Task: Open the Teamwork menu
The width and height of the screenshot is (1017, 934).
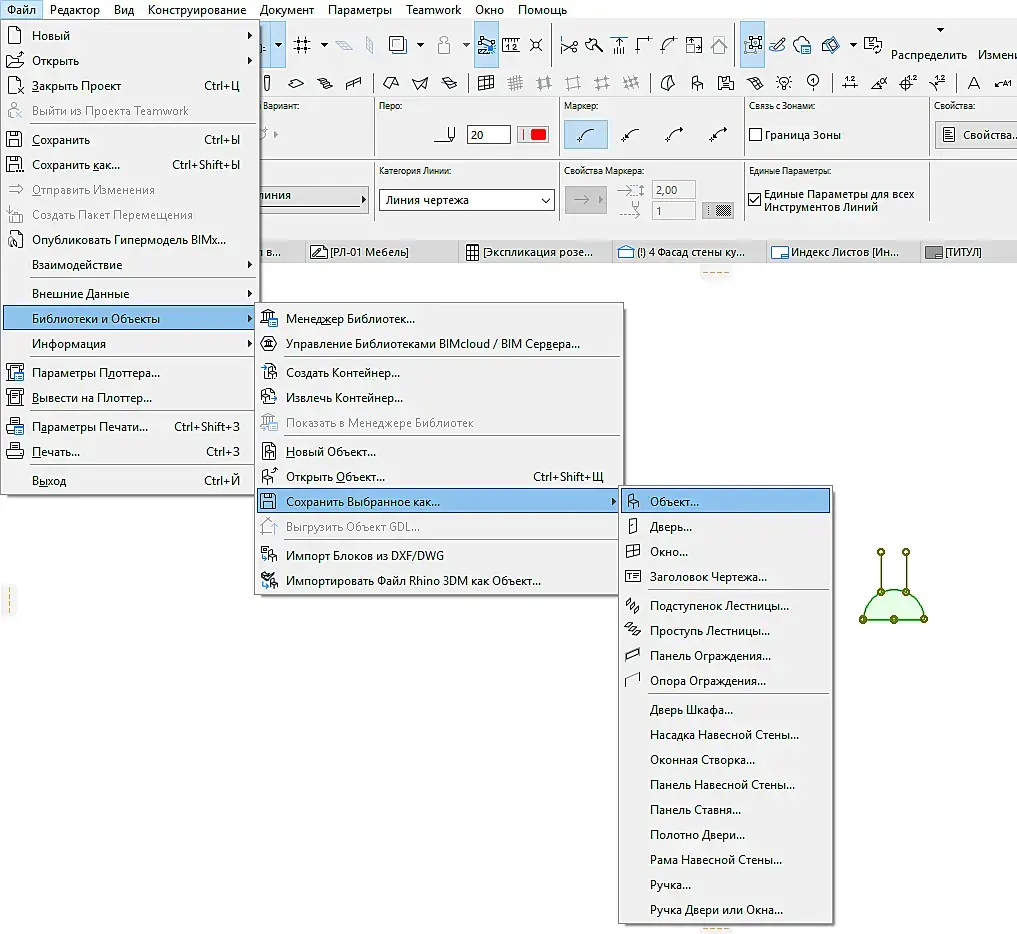Action: click(x=433, y=10)
